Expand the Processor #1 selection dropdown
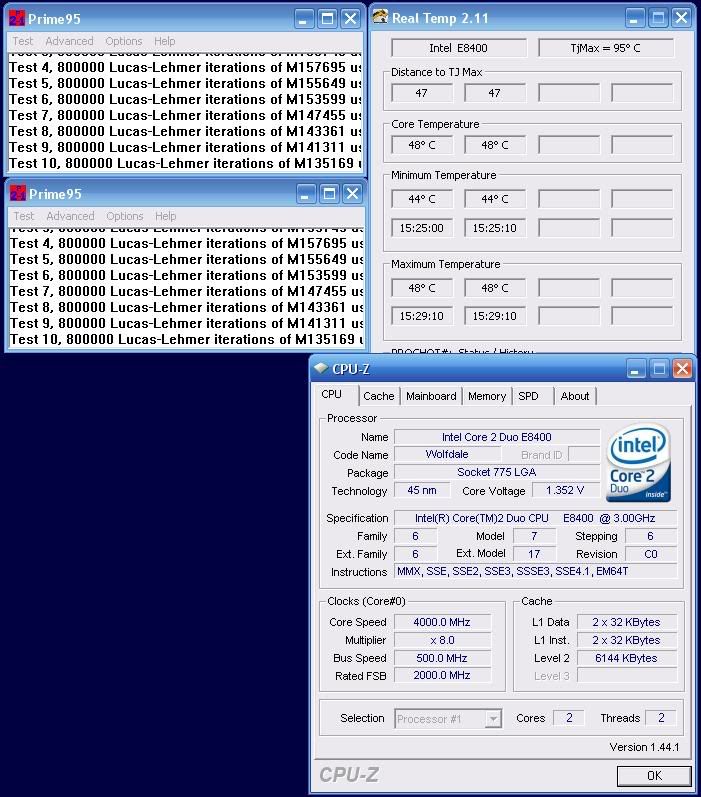 click(x=493, y=719)
